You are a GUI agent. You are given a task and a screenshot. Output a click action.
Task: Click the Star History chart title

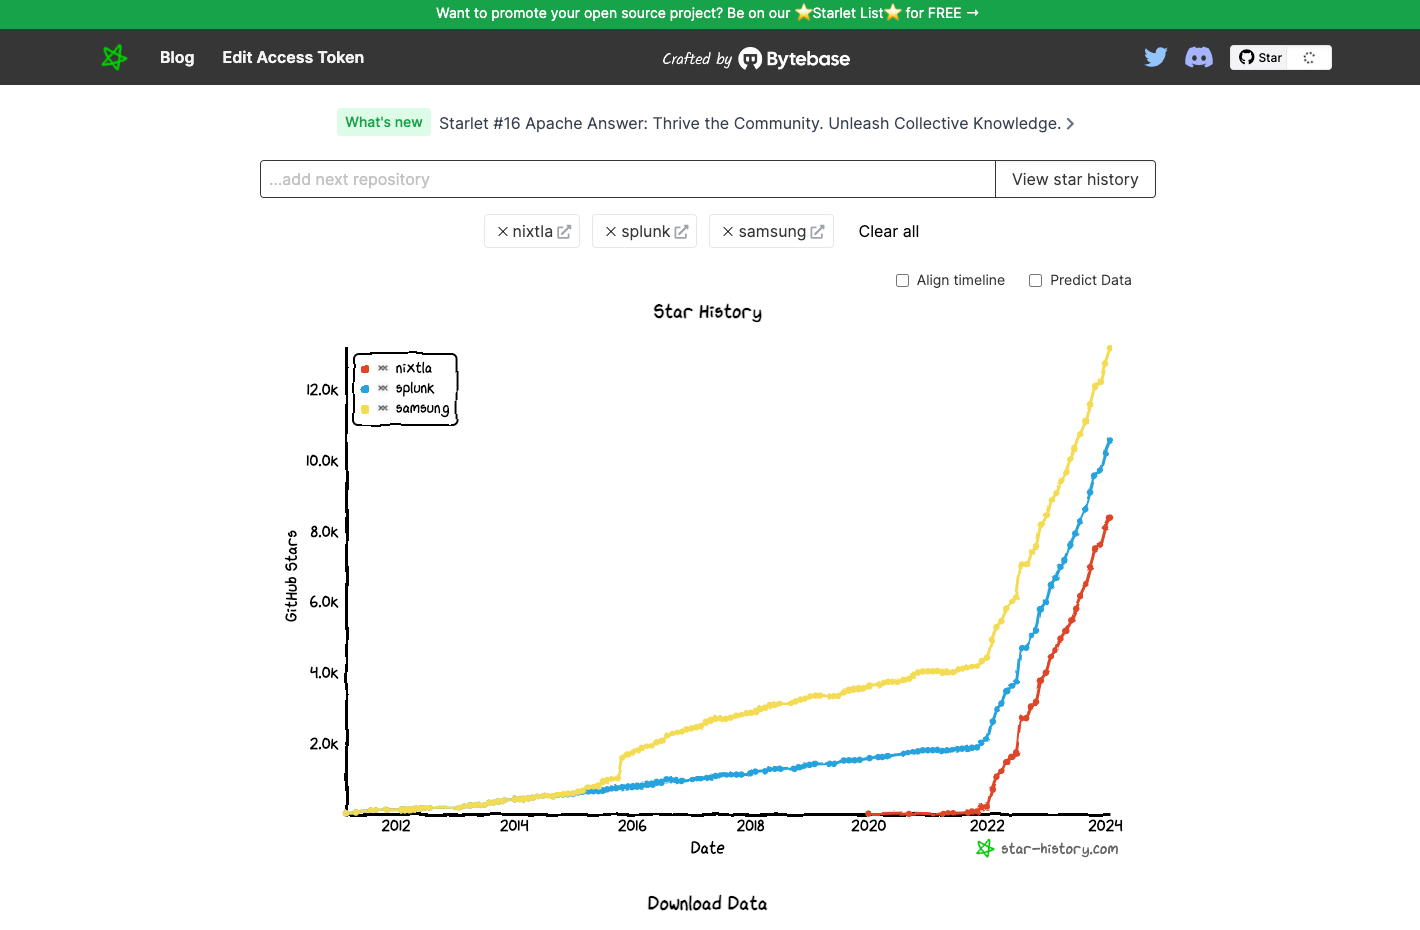click(x=708, y=312)
